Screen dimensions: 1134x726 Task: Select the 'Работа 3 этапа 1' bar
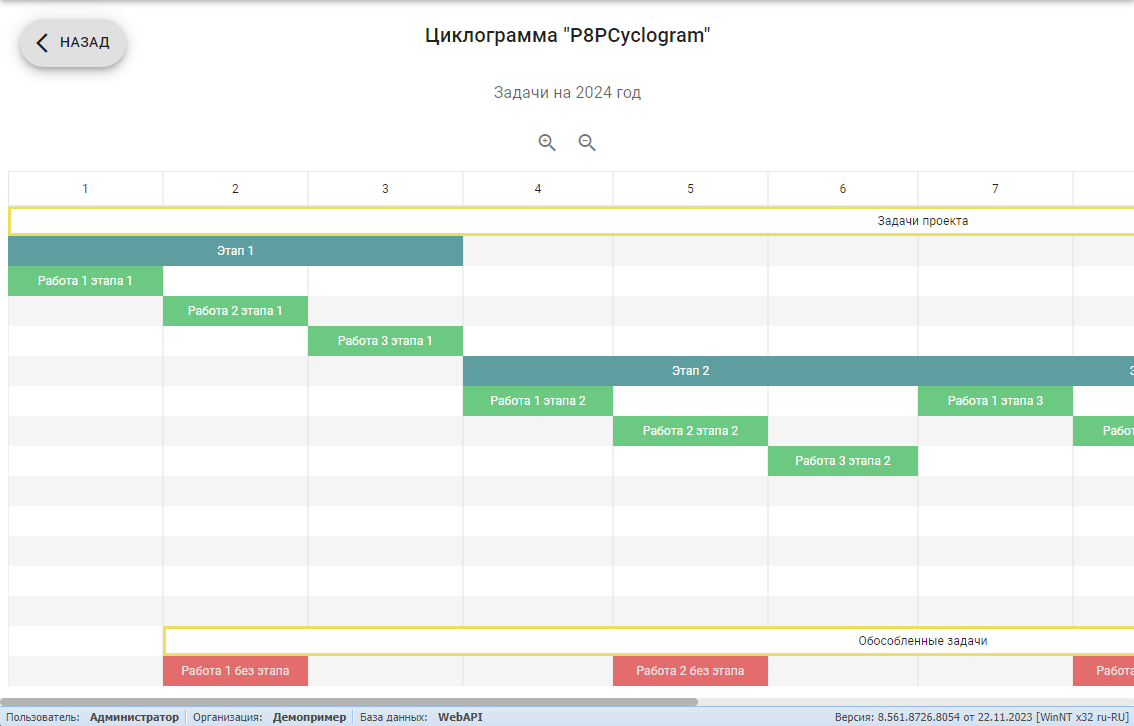[x=385, y=341]
